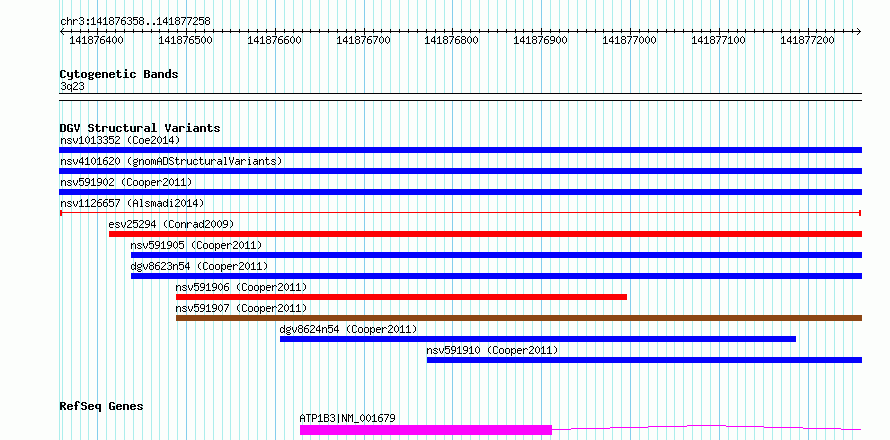Click the left arrow of the ruler
The height and width of the screenshot is (440, 890).
[62, 31]
